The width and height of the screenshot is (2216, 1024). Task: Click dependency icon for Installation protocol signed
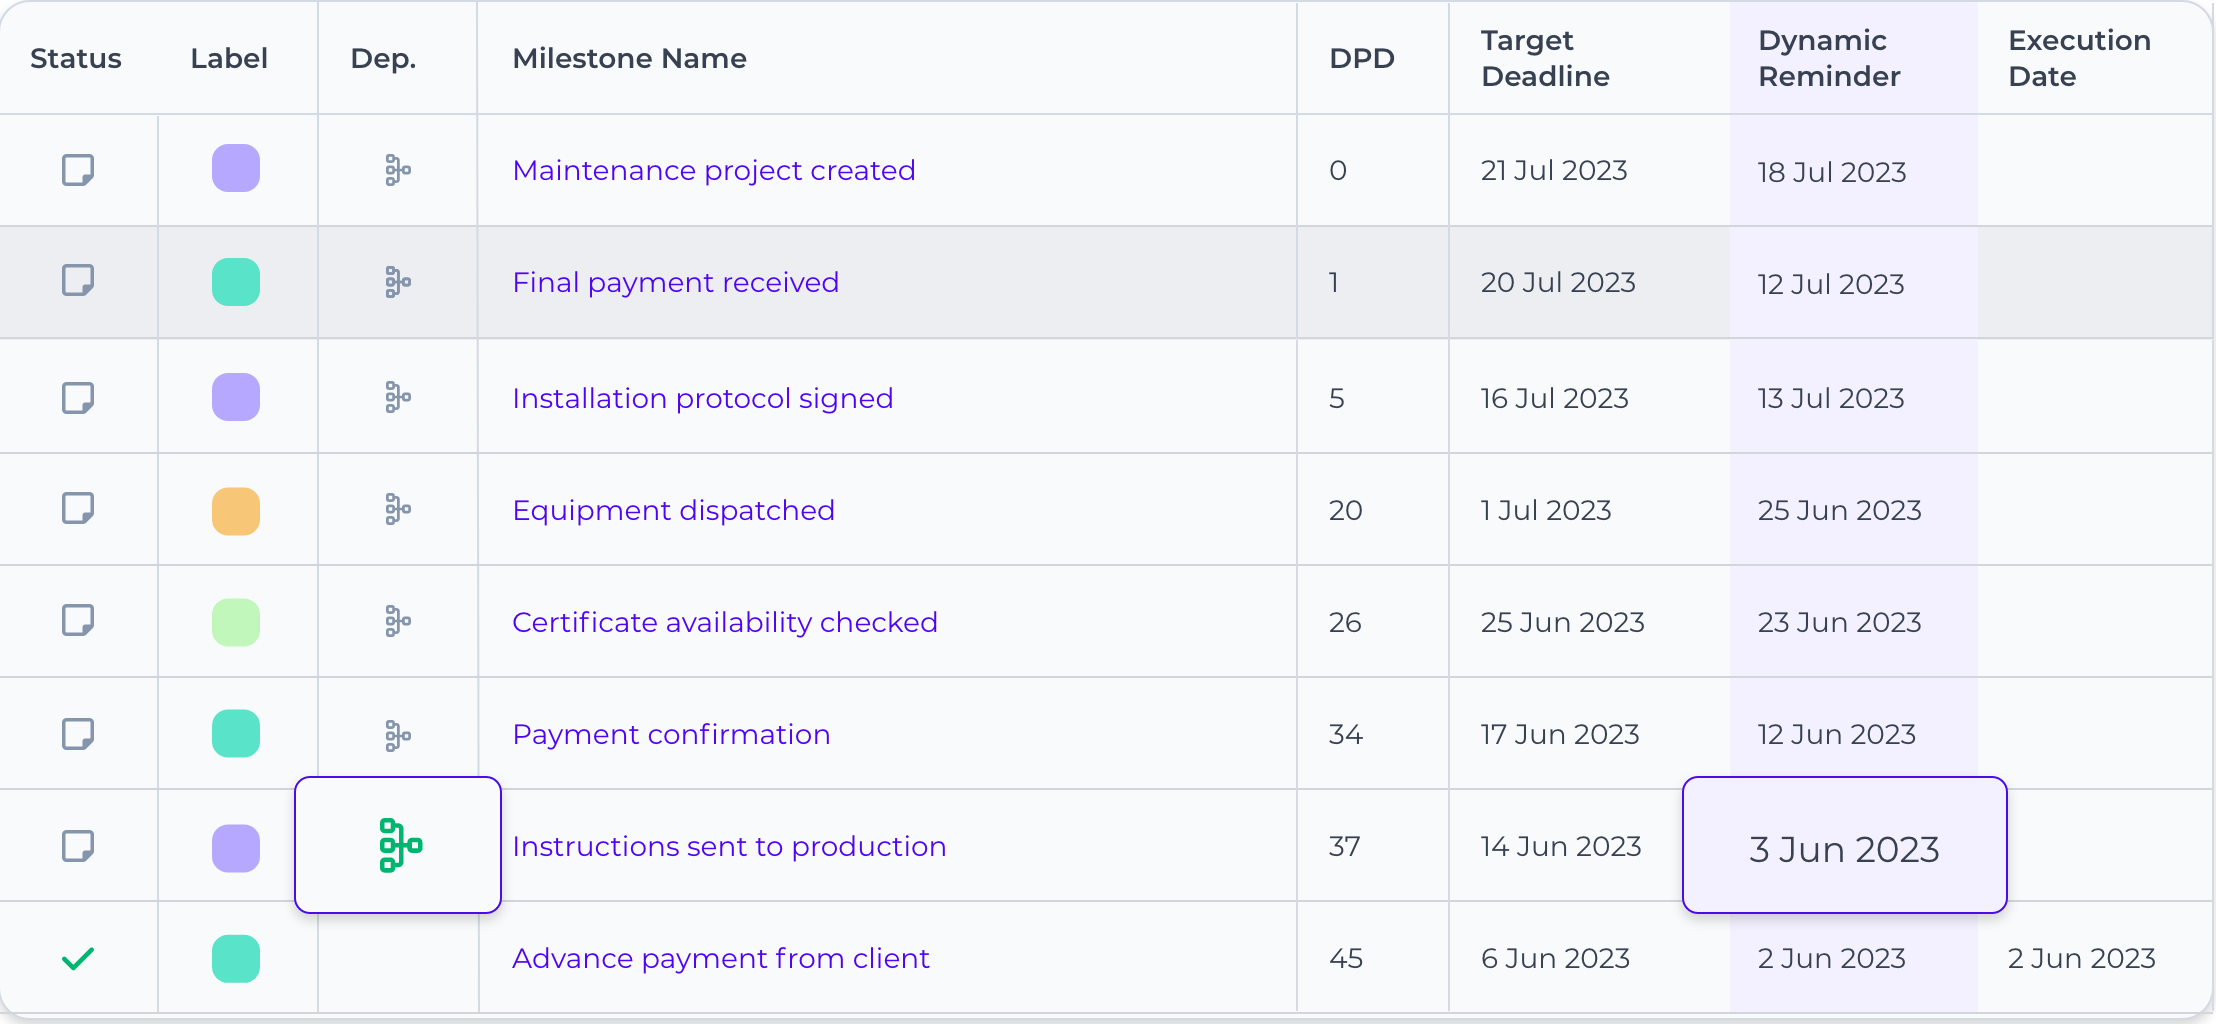tap(398, 398)
